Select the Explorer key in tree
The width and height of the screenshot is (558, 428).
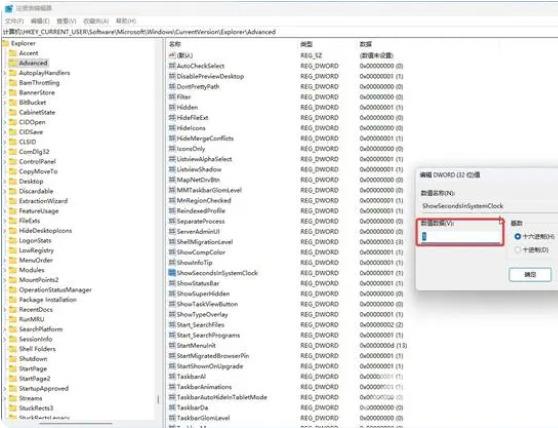23,43
